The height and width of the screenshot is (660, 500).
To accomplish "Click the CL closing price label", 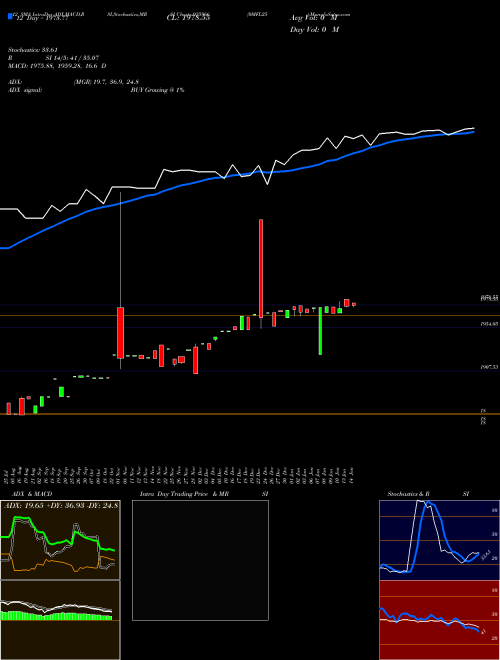I will pyautogui.click(x=189, y=18).
